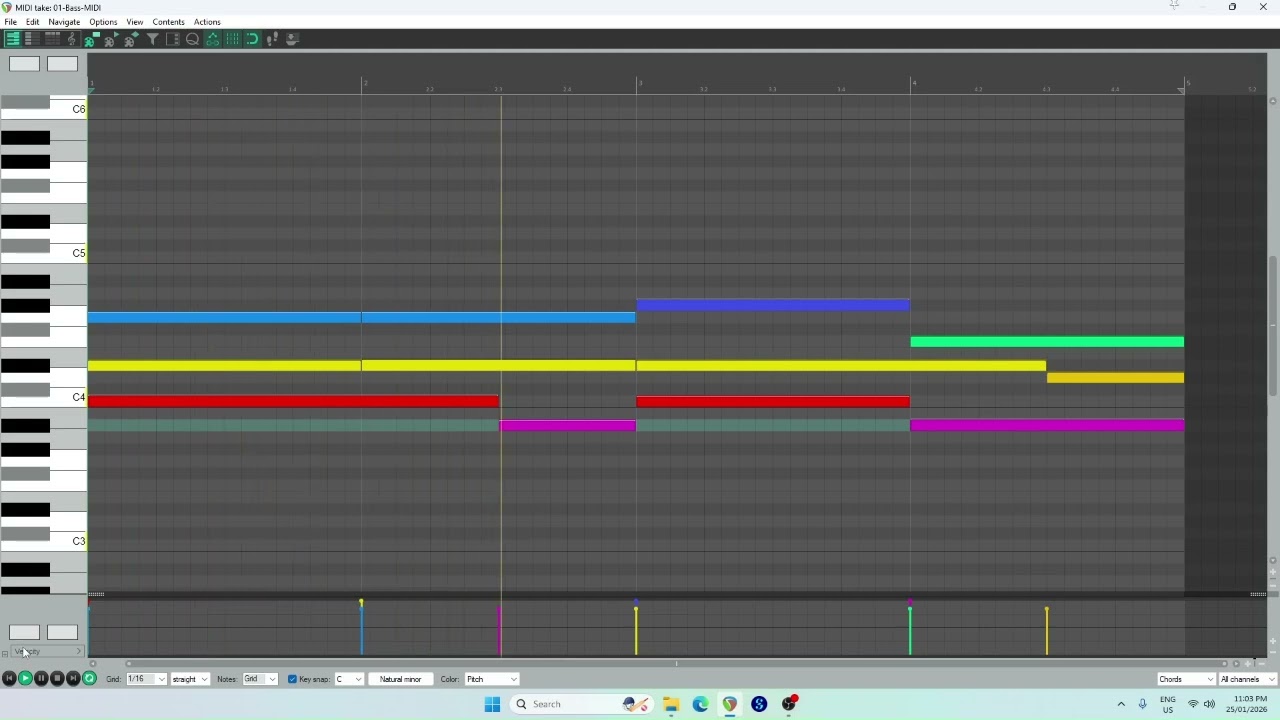1280x720 pixels.
Task: Open the Grid 1/16 dropdown
Action: click(146, 679)
